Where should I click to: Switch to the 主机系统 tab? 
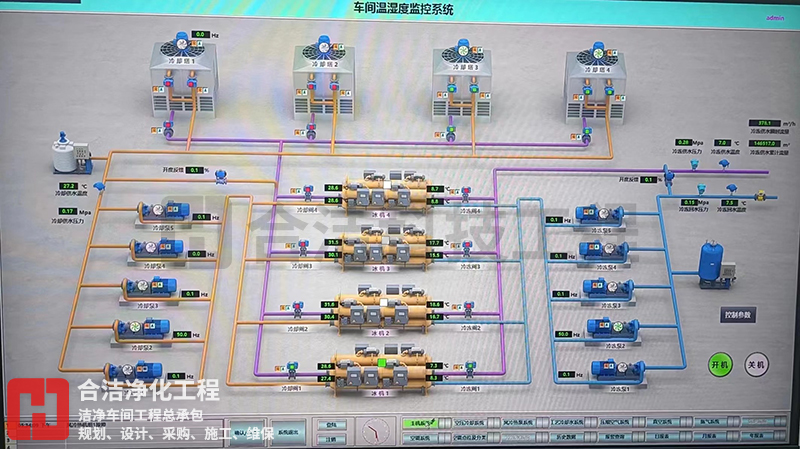pyautogui.click(x=418, y=423)
